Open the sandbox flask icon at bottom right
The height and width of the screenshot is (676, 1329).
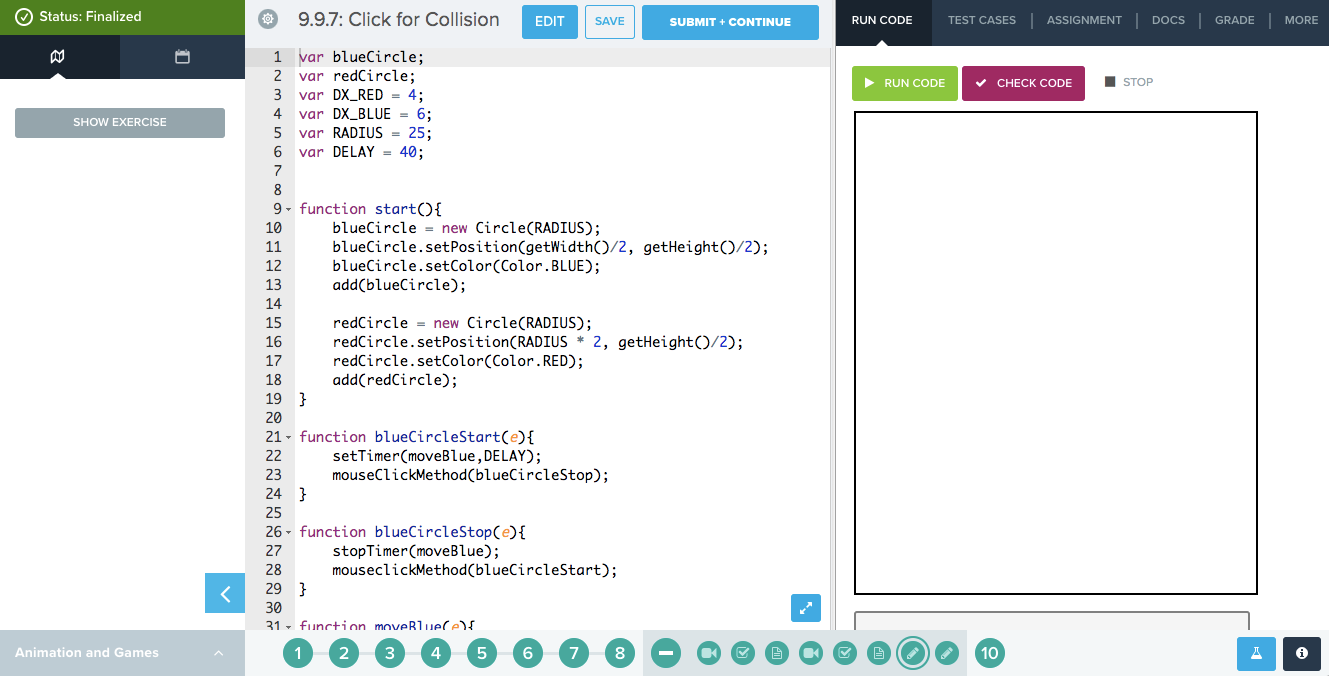click(1256, 653)
